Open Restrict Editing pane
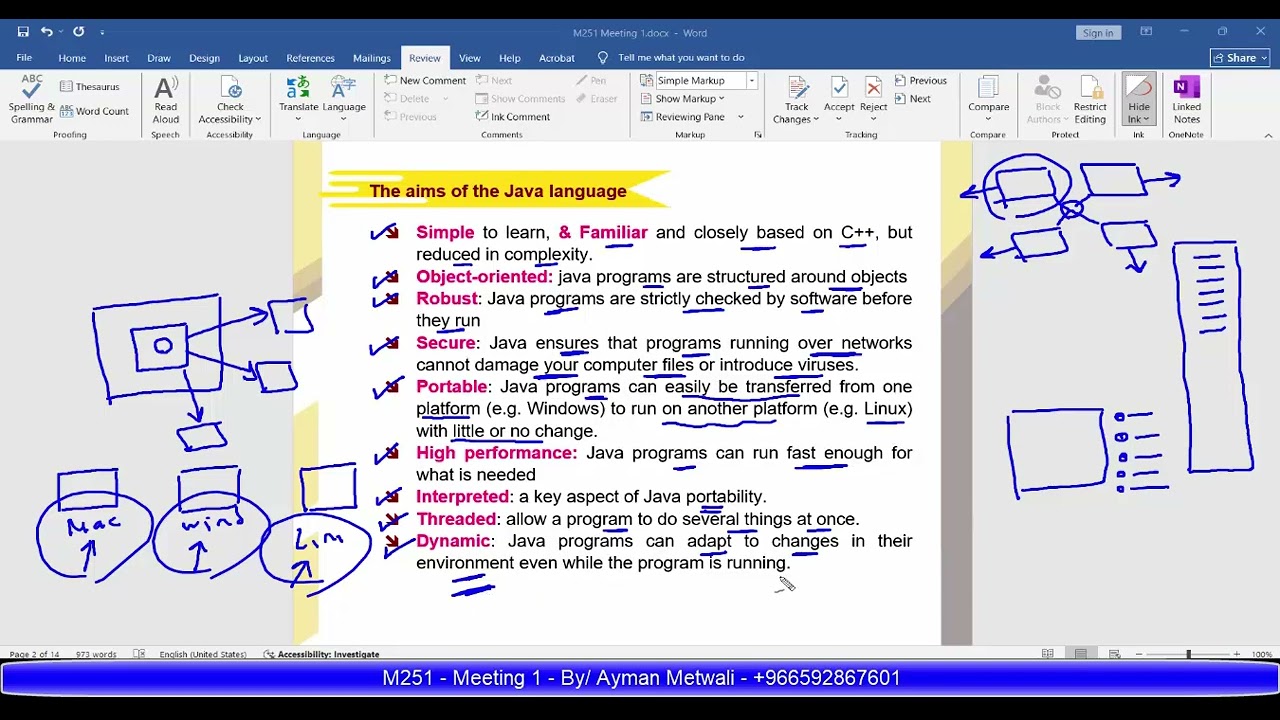Viewport: 1280px width, 720px height. tap(1090, 100)
